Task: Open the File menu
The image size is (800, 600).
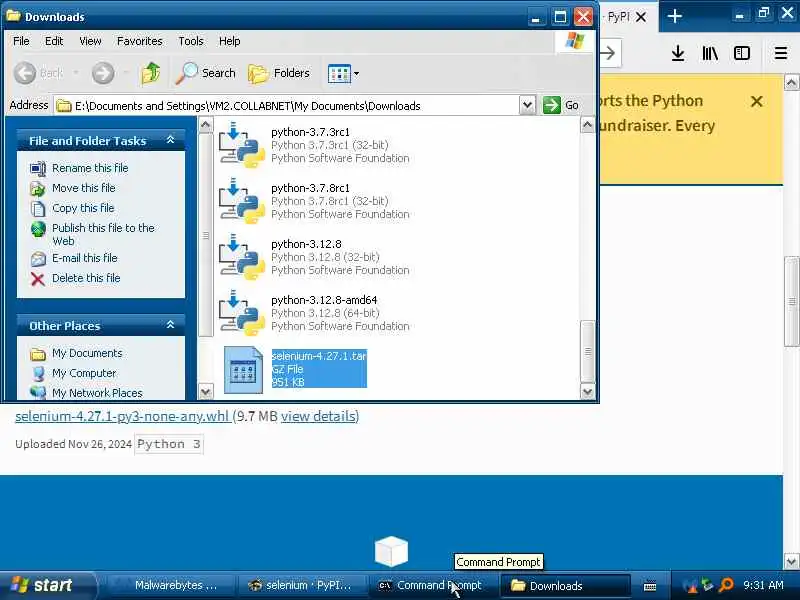Action: click(x=21, y=41)
